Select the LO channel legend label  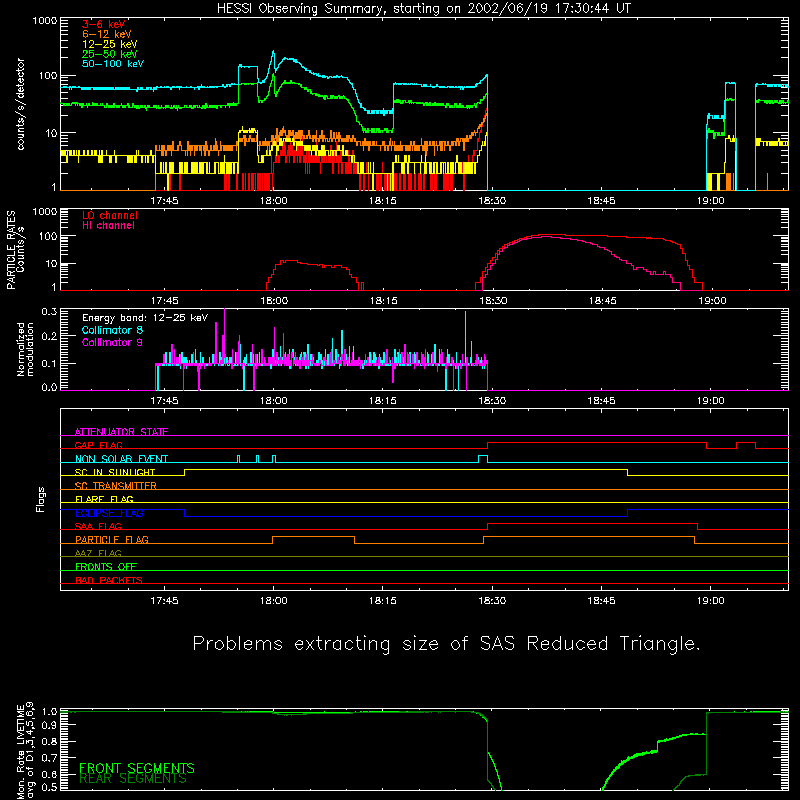pyautogui.click(x=110, y=215)
